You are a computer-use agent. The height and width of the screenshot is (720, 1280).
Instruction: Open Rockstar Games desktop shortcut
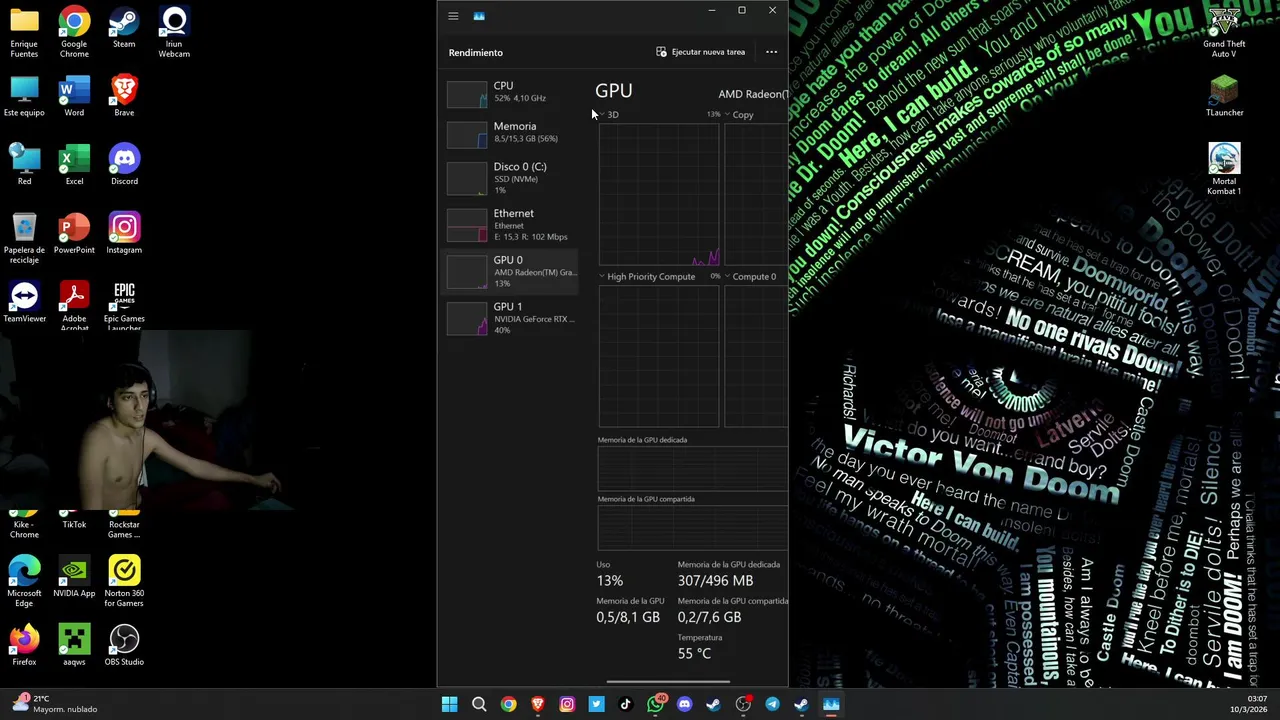124,524
